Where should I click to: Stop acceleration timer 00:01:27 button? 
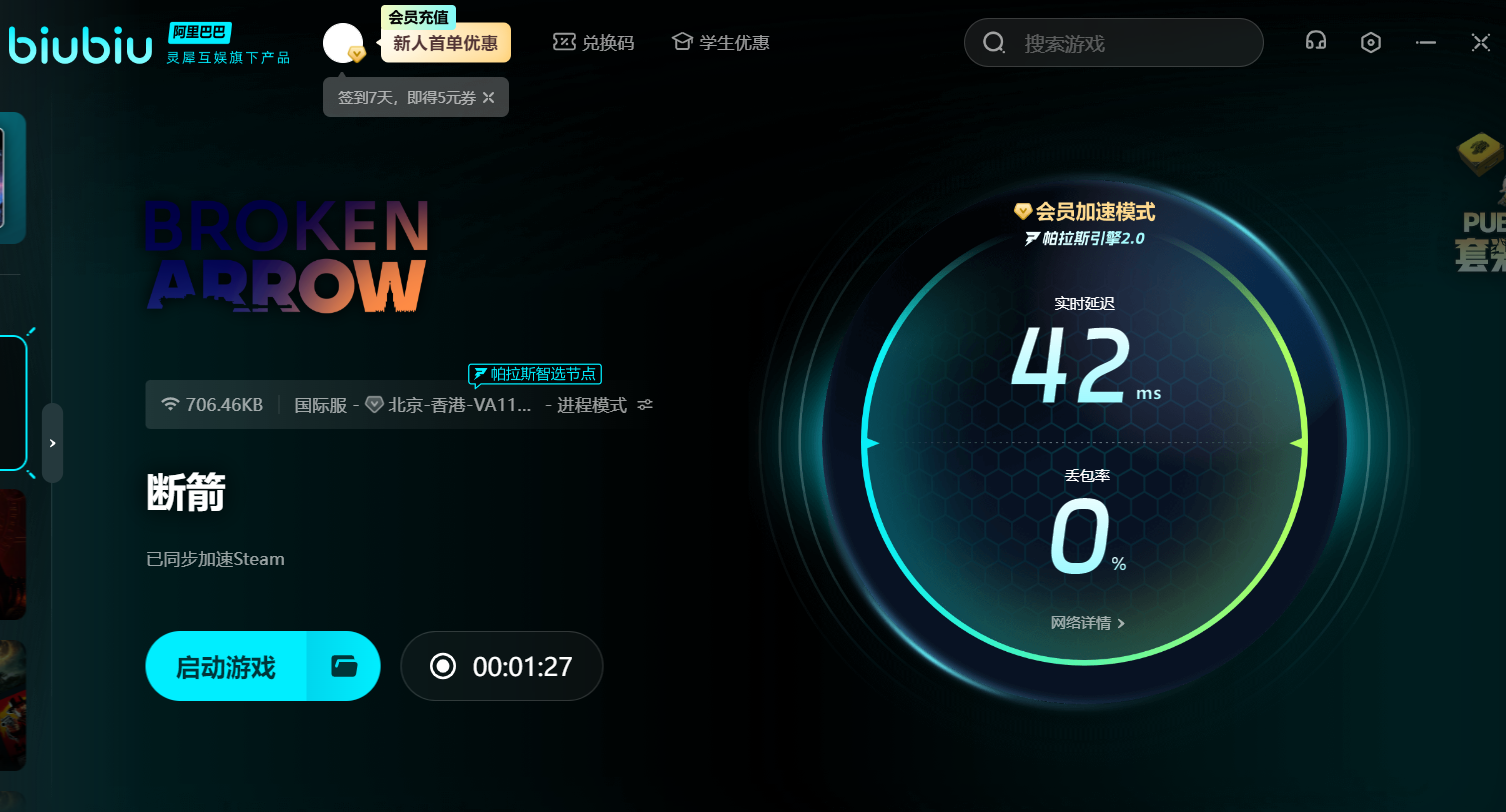click(502, 666)
